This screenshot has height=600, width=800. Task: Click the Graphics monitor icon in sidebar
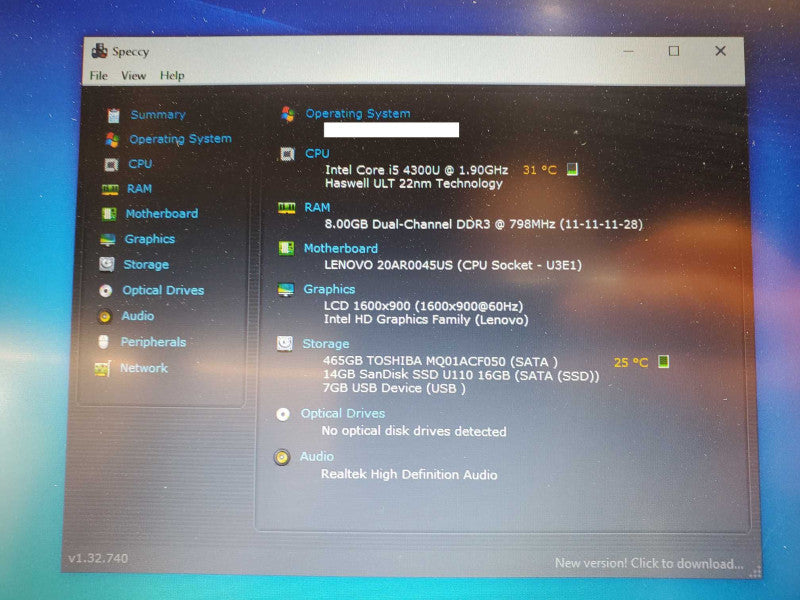click(x=108, y=239)
